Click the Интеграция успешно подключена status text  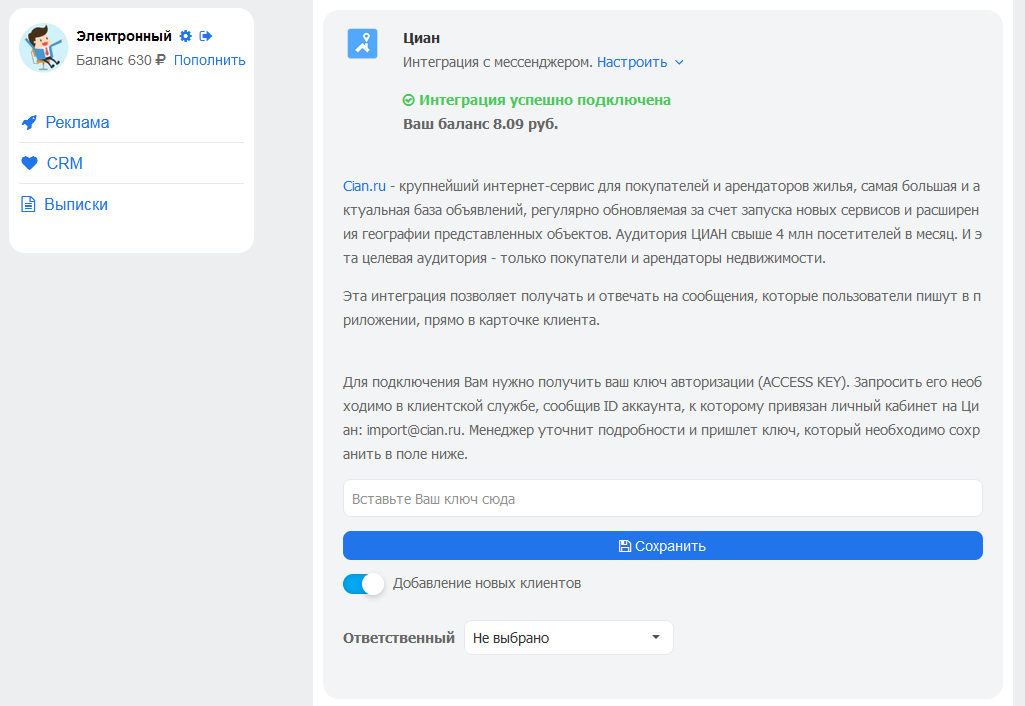545,100
